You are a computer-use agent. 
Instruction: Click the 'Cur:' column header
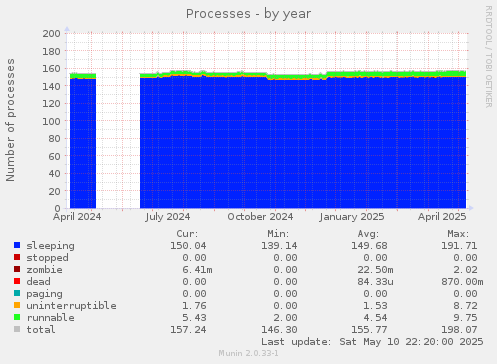(187, 234)
